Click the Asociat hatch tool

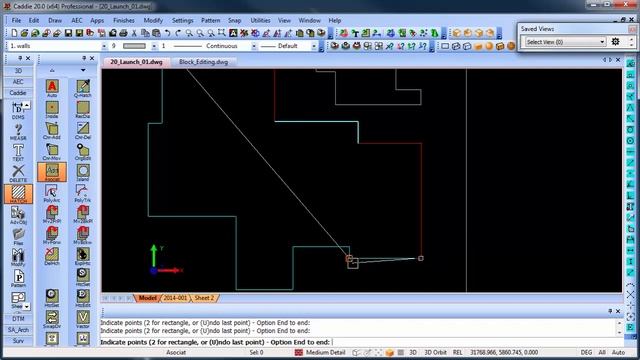(52, 172)
